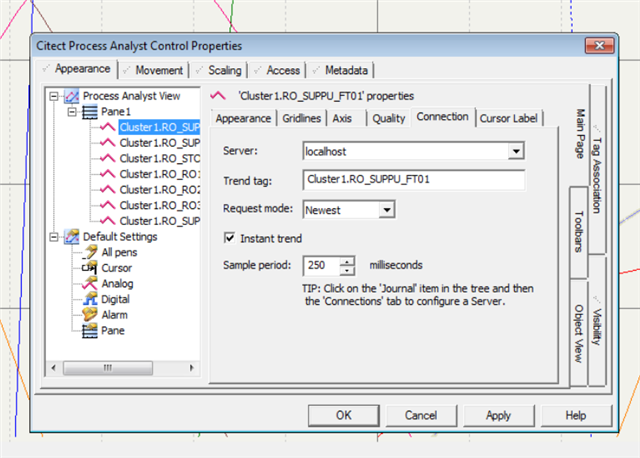The width and height of the screenshot is (640, 458).
Task: Click the Analog pen icon
Action: (x=90, y=283)
